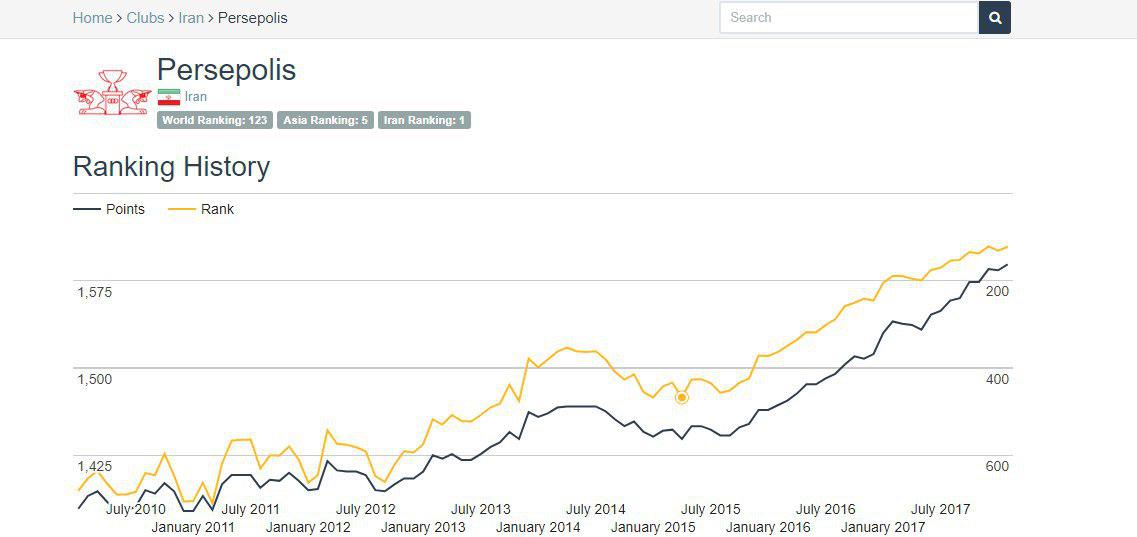Click the Iran flag icon
The height and width of the screenshot is (537, 1137).
(169, 97)
